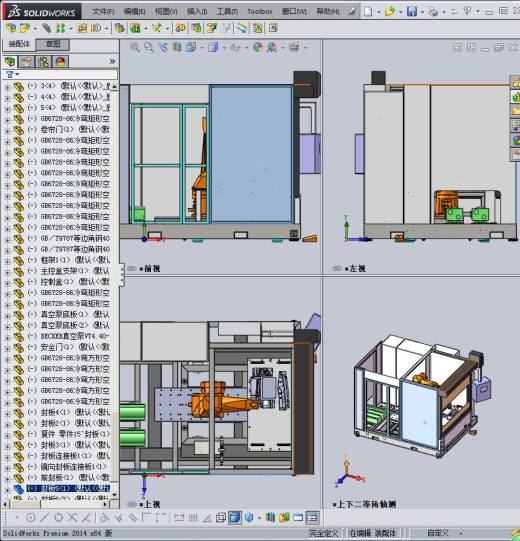Open the FeatureManager design tree tab
This screenshot has height=541, width=520.
[x=10, y=62]
